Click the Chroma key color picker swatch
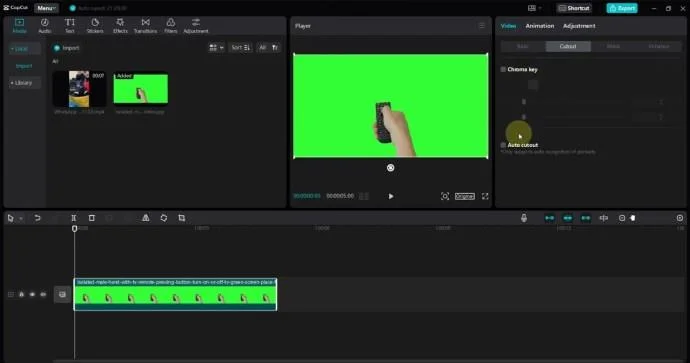This screenshot has height=363, width=690. (x=533, y=84)
